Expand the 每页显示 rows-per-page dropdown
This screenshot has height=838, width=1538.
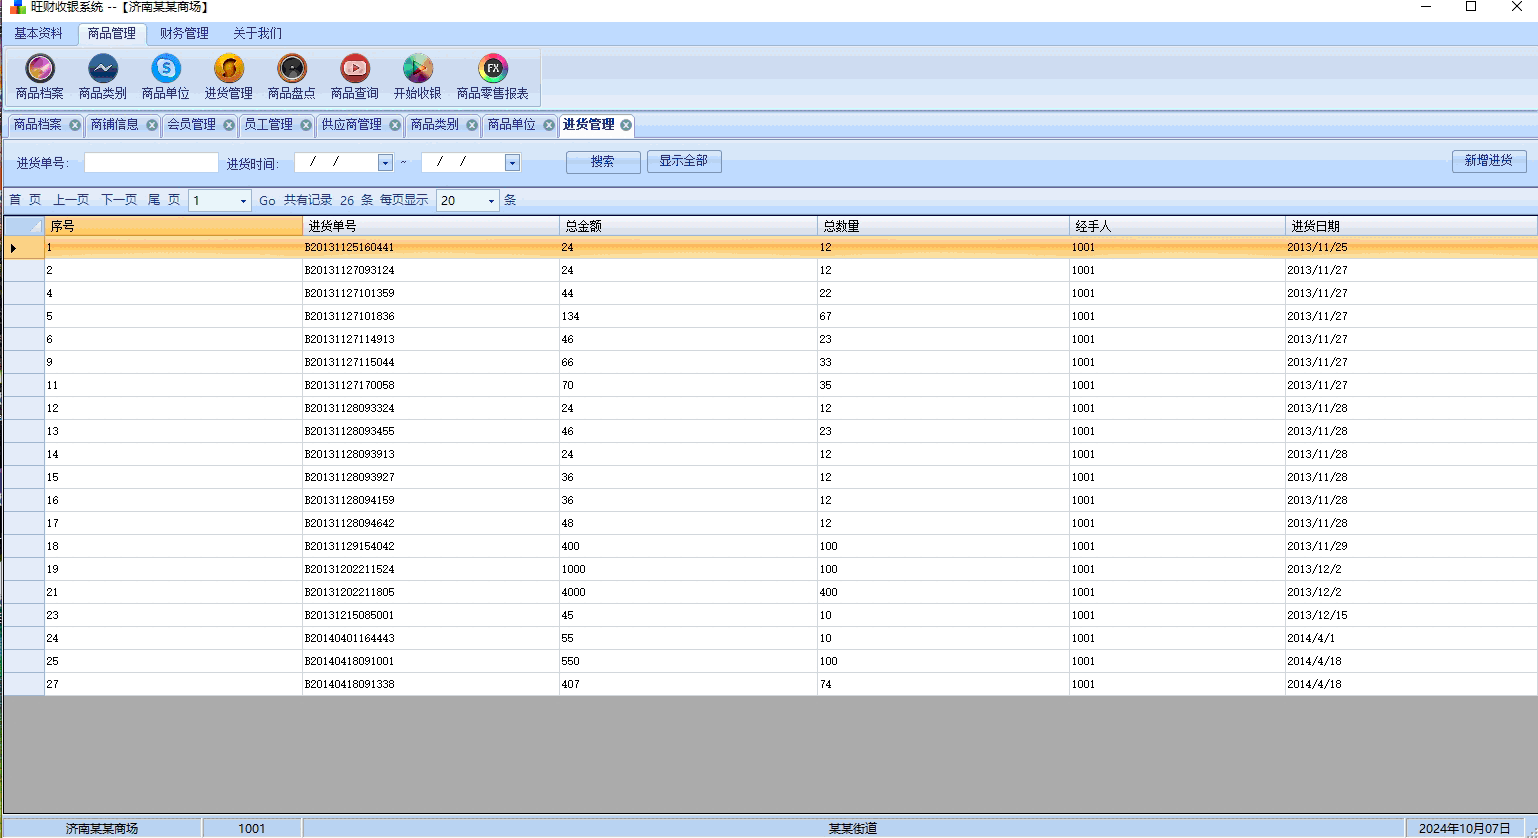[491, 201]
